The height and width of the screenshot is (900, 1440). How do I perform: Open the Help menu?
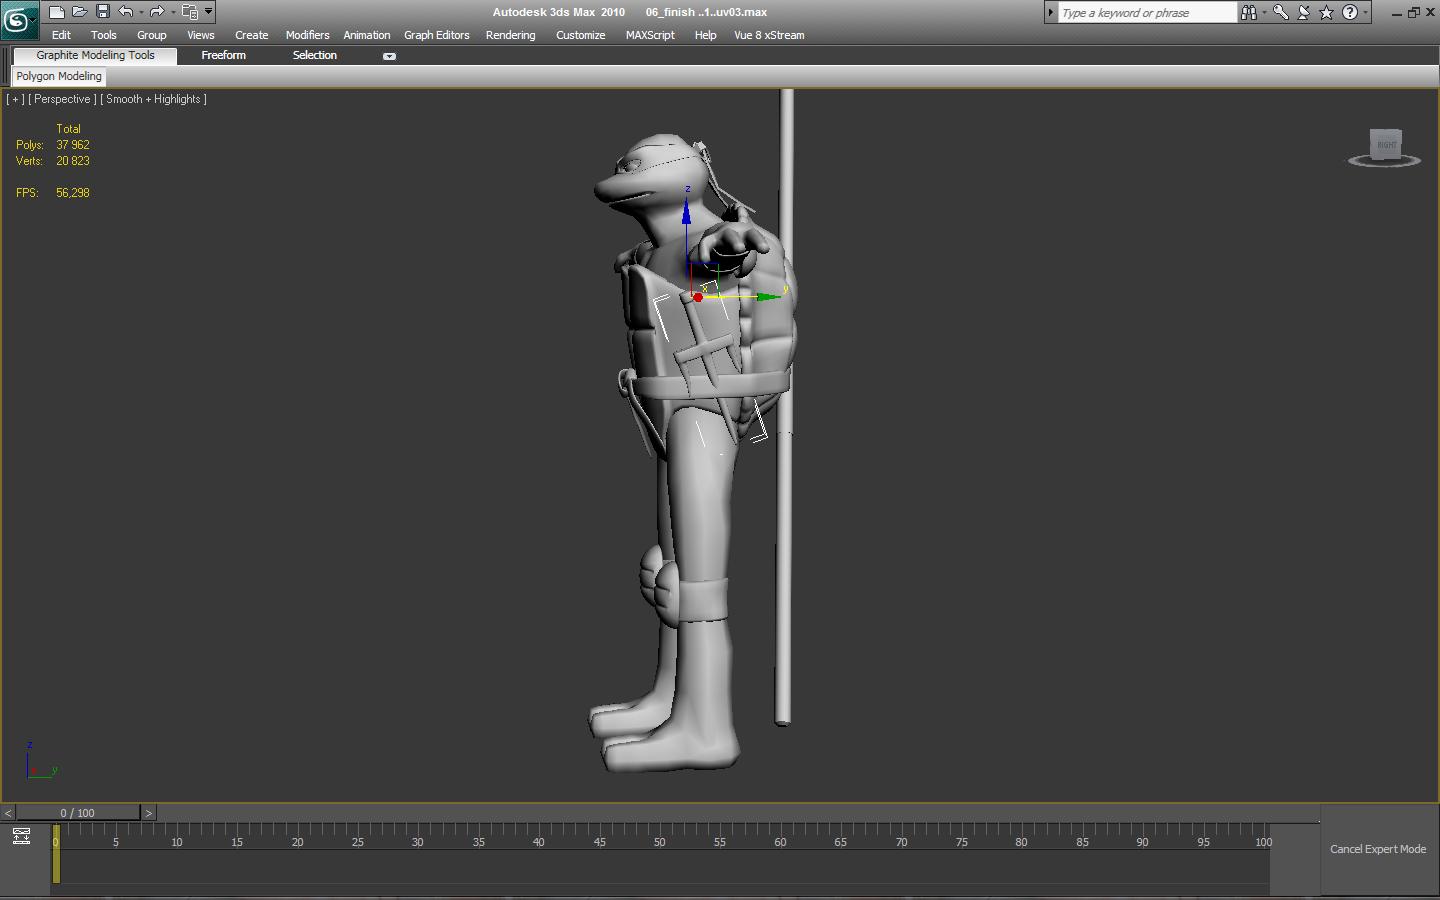coord(705,35)
